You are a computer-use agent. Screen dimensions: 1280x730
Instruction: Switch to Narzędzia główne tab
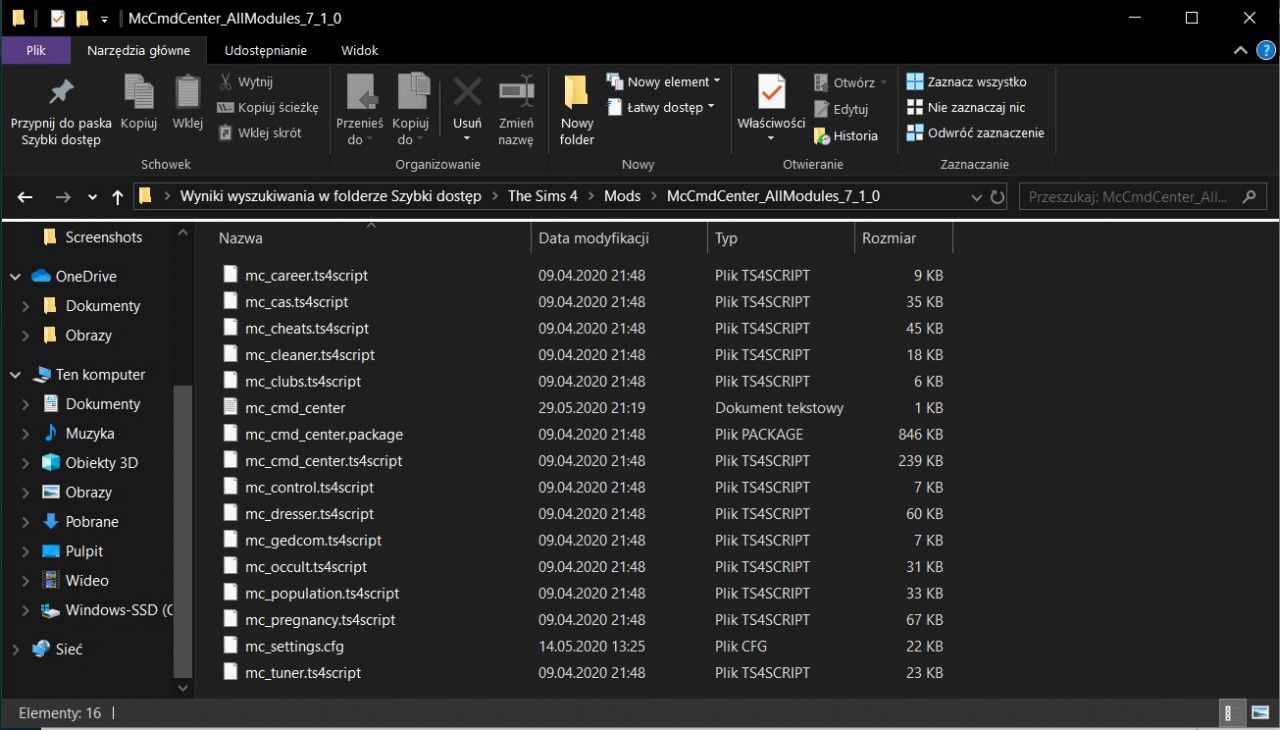click(138, 50)
